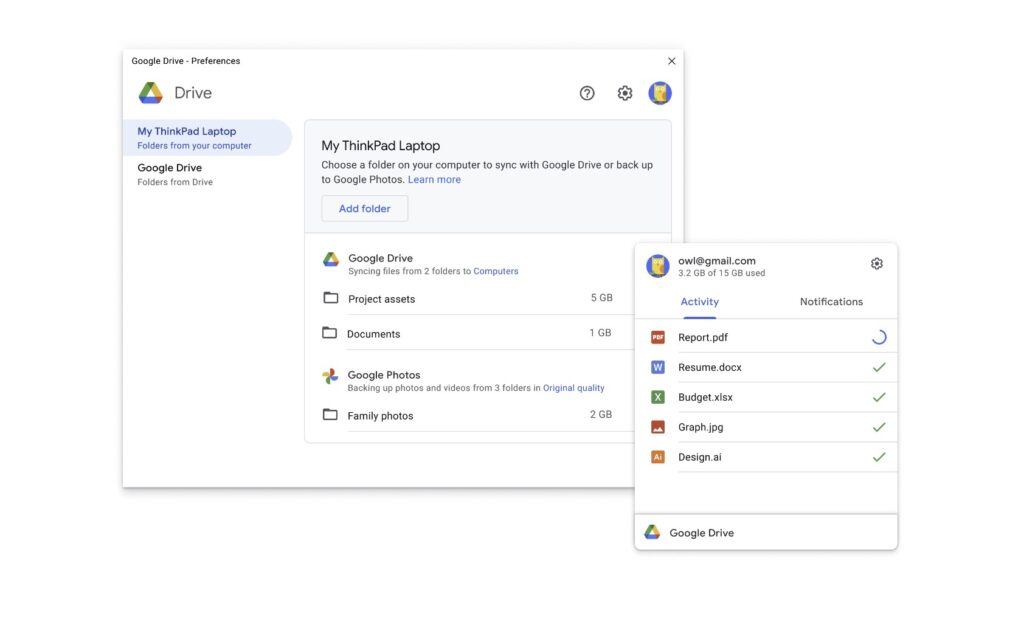Click the 3.2 GB of 15 GB used text

tap(722, 273)
